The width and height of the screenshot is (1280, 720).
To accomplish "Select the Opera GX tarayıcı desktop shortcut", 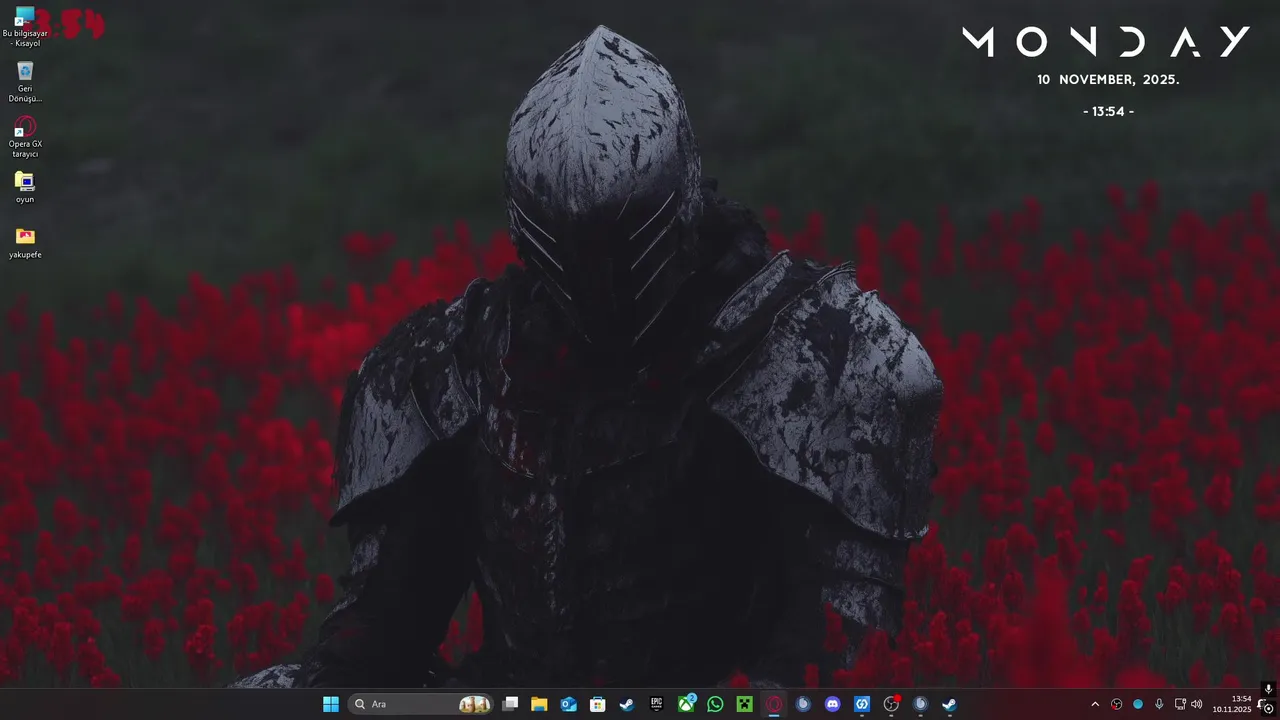I will tap(25, 137).
